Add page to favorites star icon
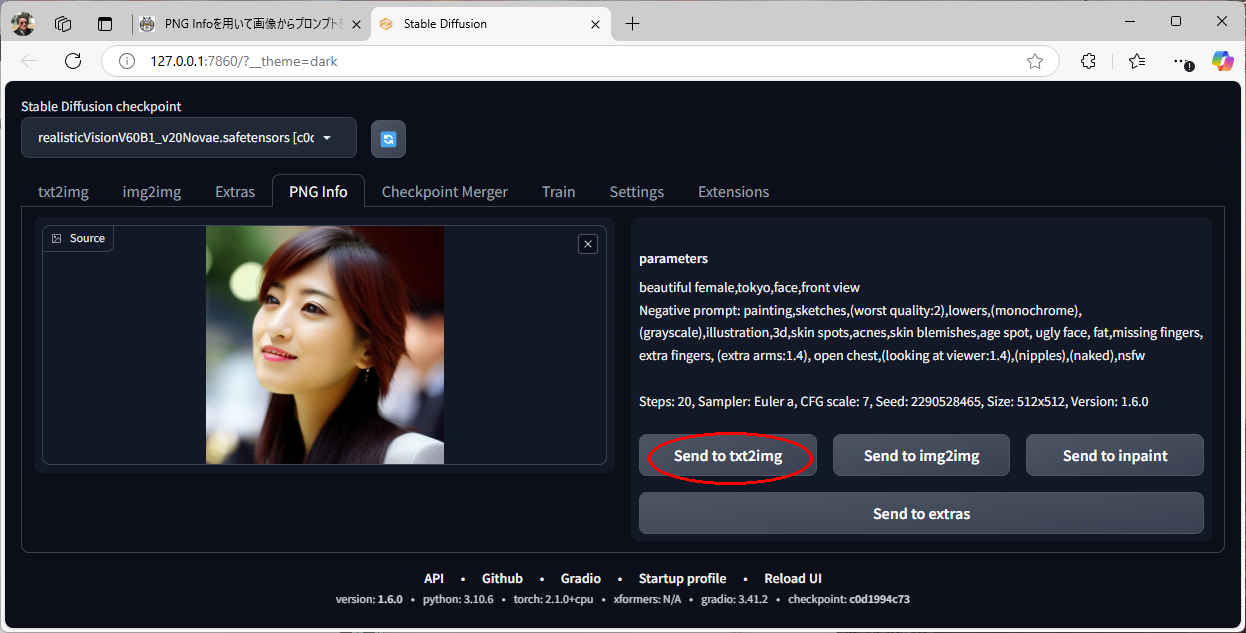 1035,61
